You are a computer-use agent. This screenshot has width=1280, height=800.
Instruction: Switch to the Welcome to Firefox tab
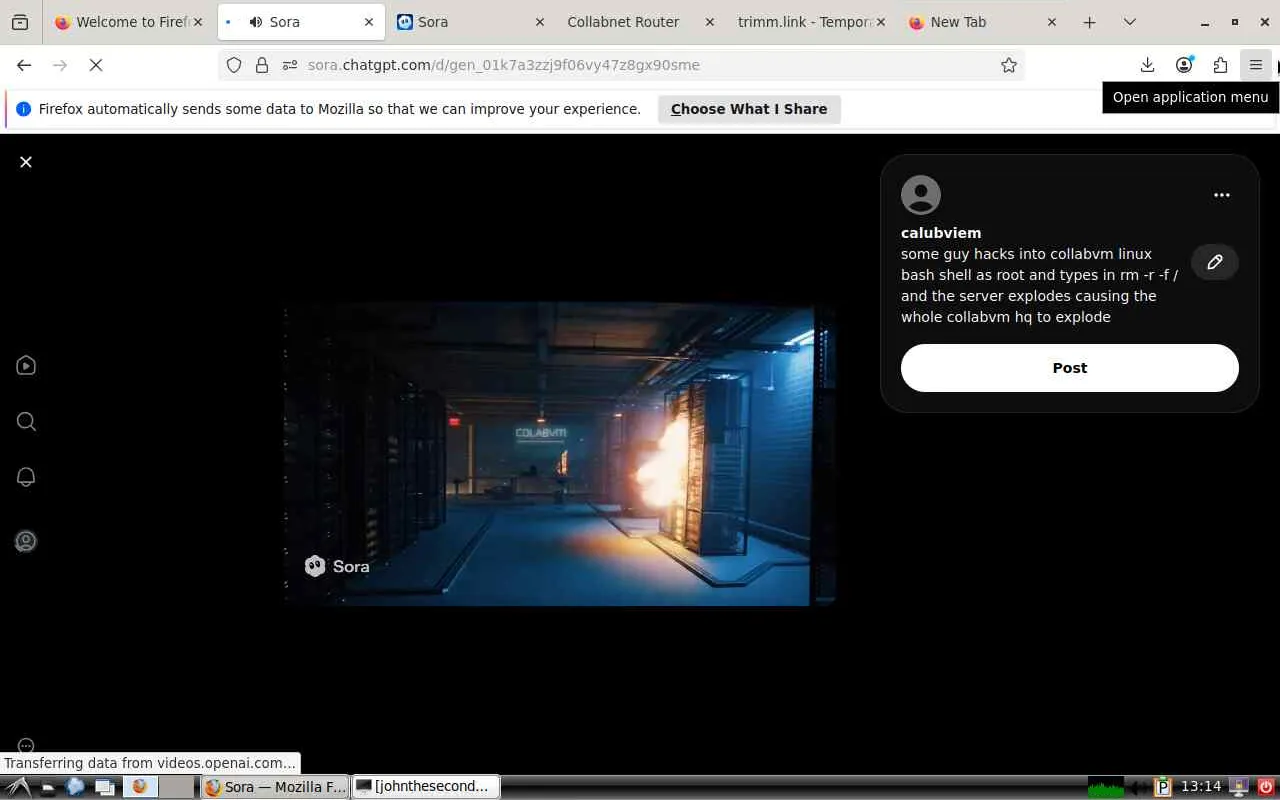pyautogui.click(x=128, y=22)
